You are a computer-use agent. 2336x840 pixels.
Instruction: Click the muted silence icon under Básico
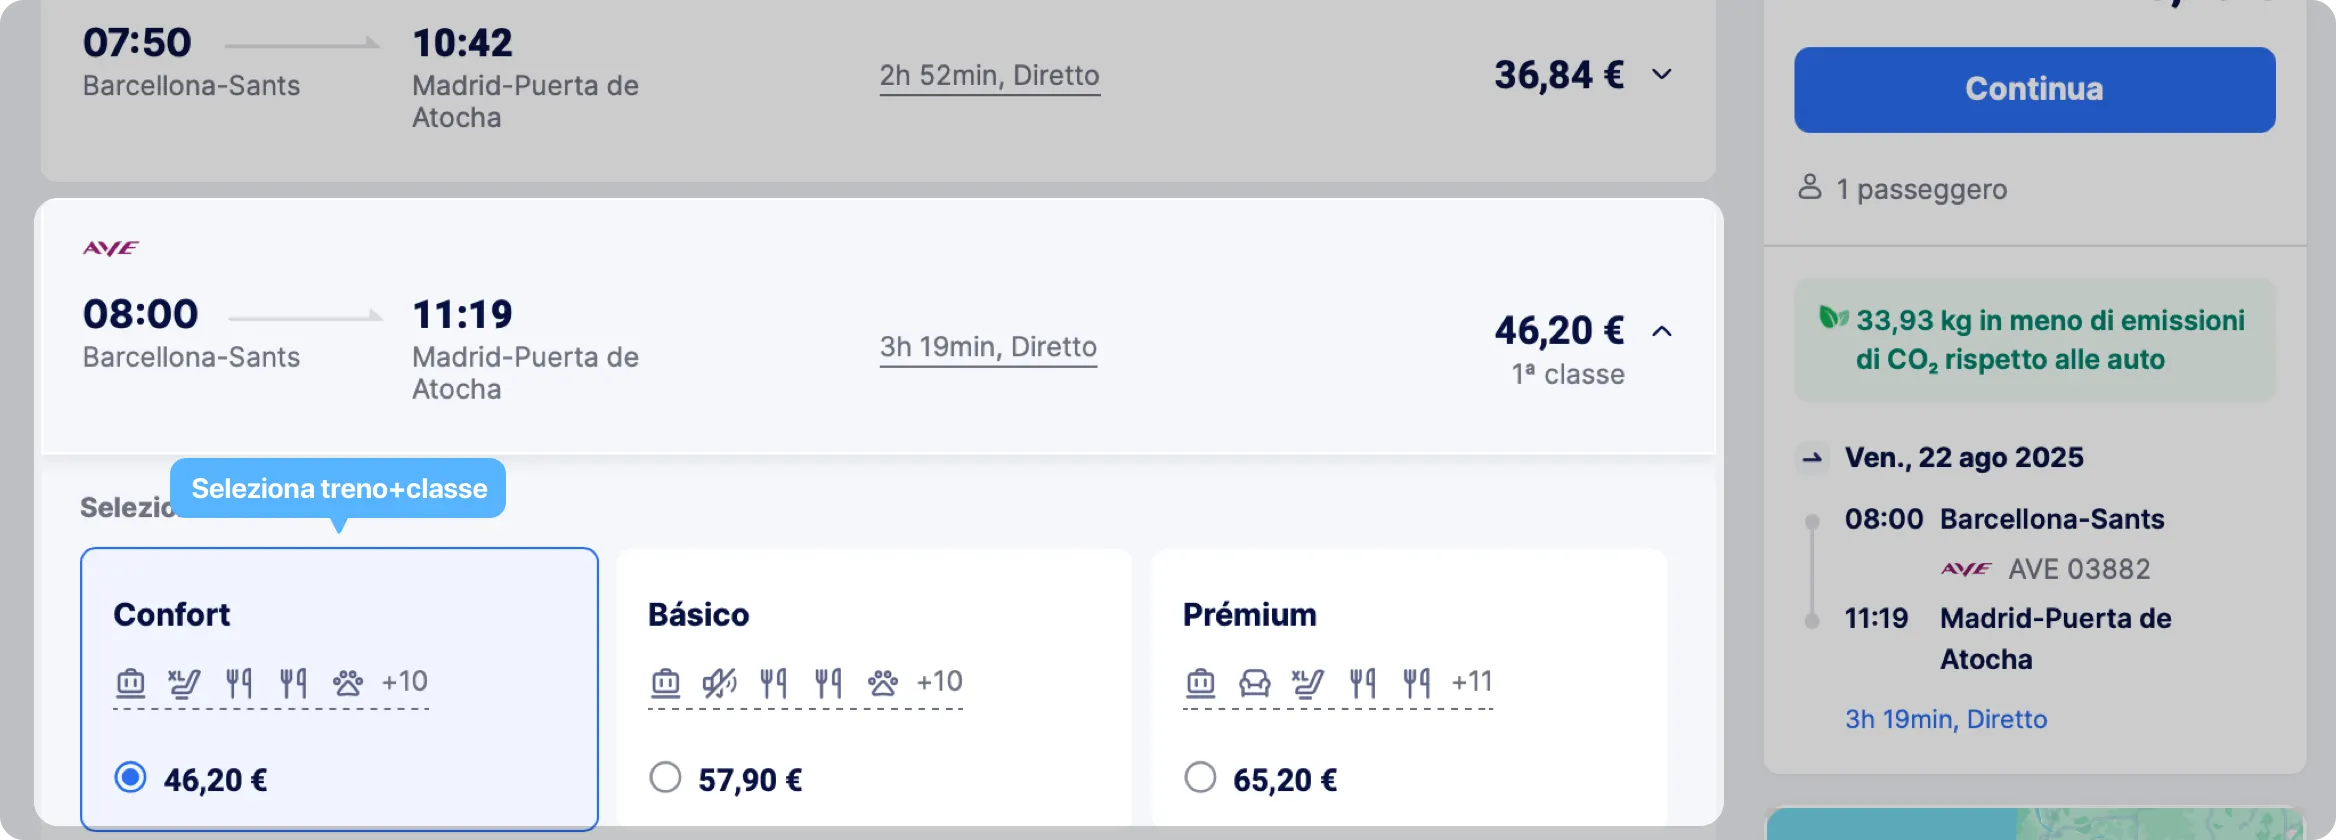coord(719,683)
